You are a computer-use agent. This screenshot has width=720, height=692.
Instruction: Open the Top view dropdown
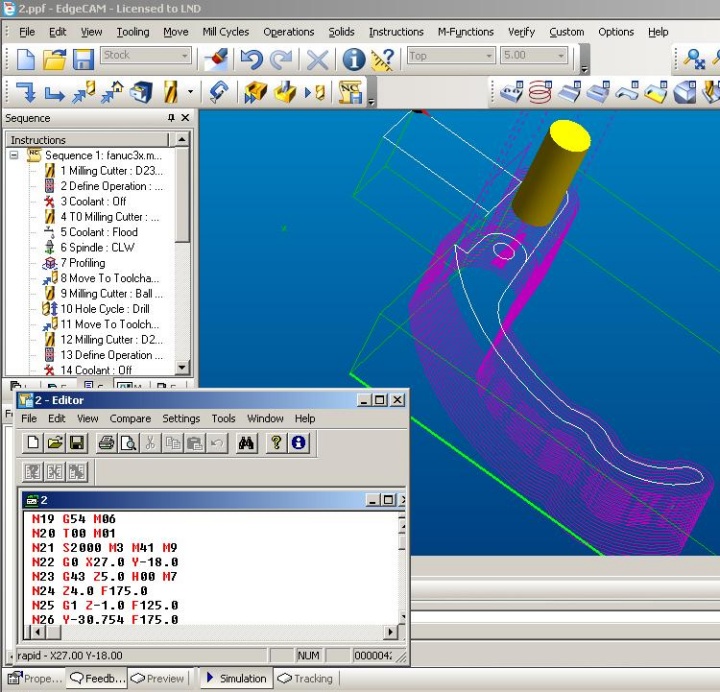pos(489,56)
